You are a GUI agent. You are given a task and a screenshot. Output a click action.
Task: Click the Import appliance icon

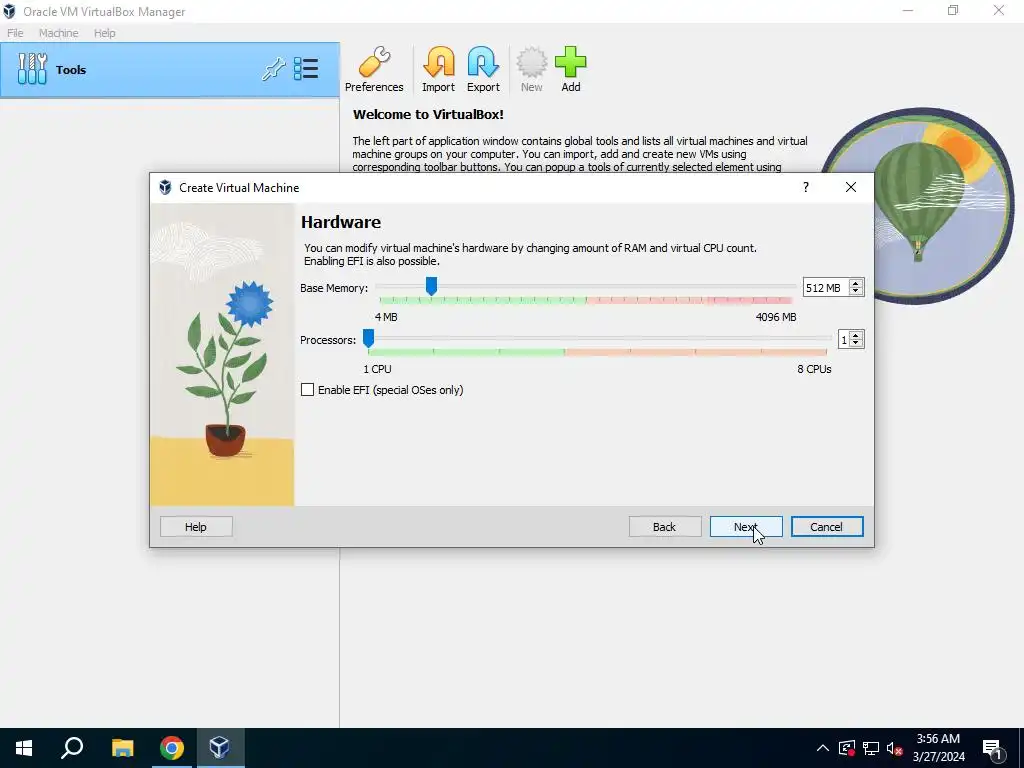click(438, 69)
